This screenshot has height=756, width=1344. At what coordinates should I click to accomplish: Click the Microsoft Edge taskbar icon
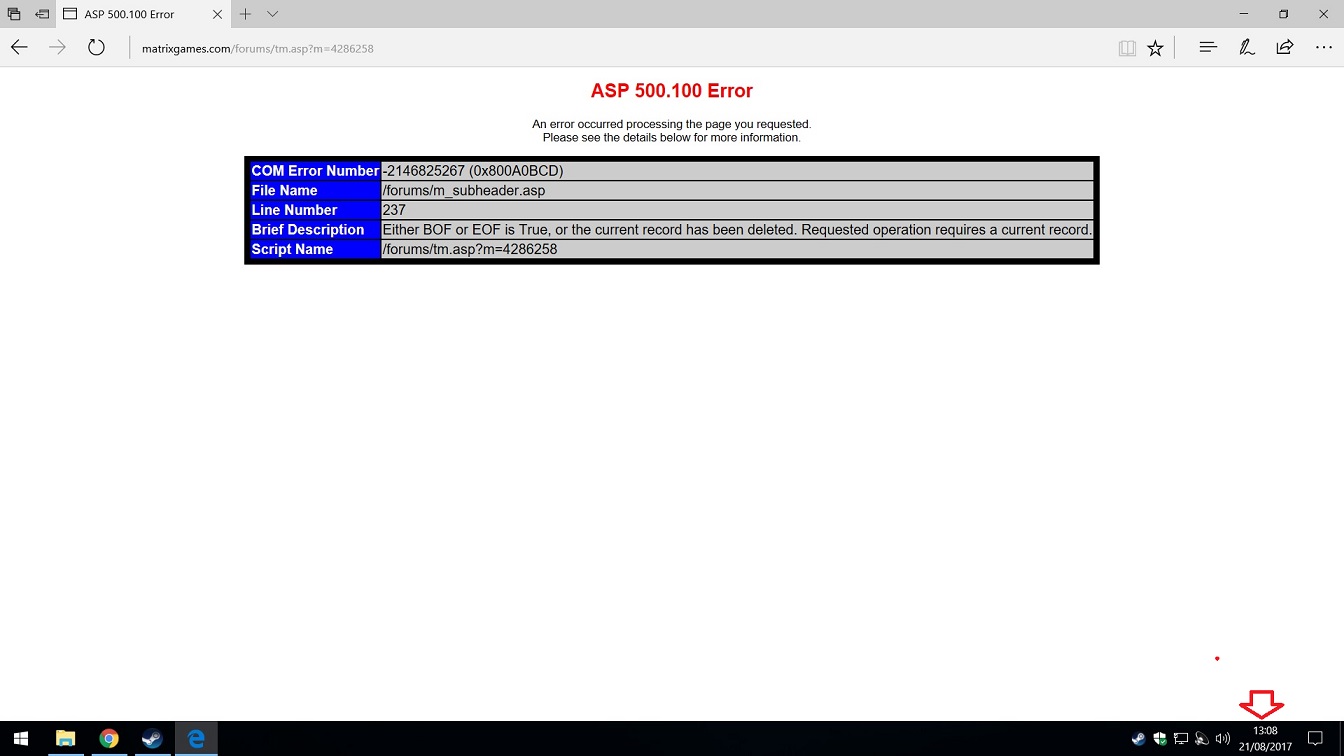coord(196,739)
